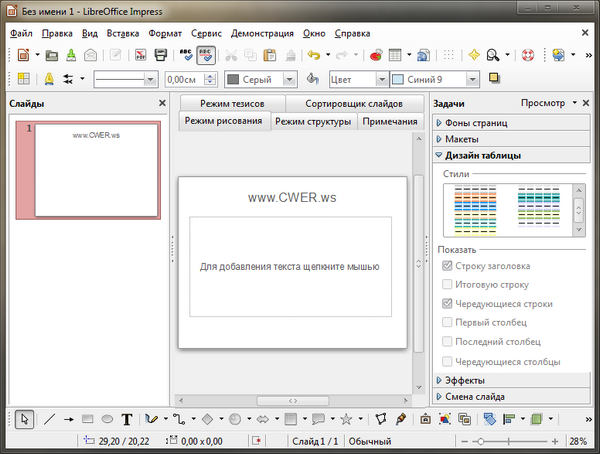Select the Rectangle drawing tool

pyautogui.click(x=87, y=420)
